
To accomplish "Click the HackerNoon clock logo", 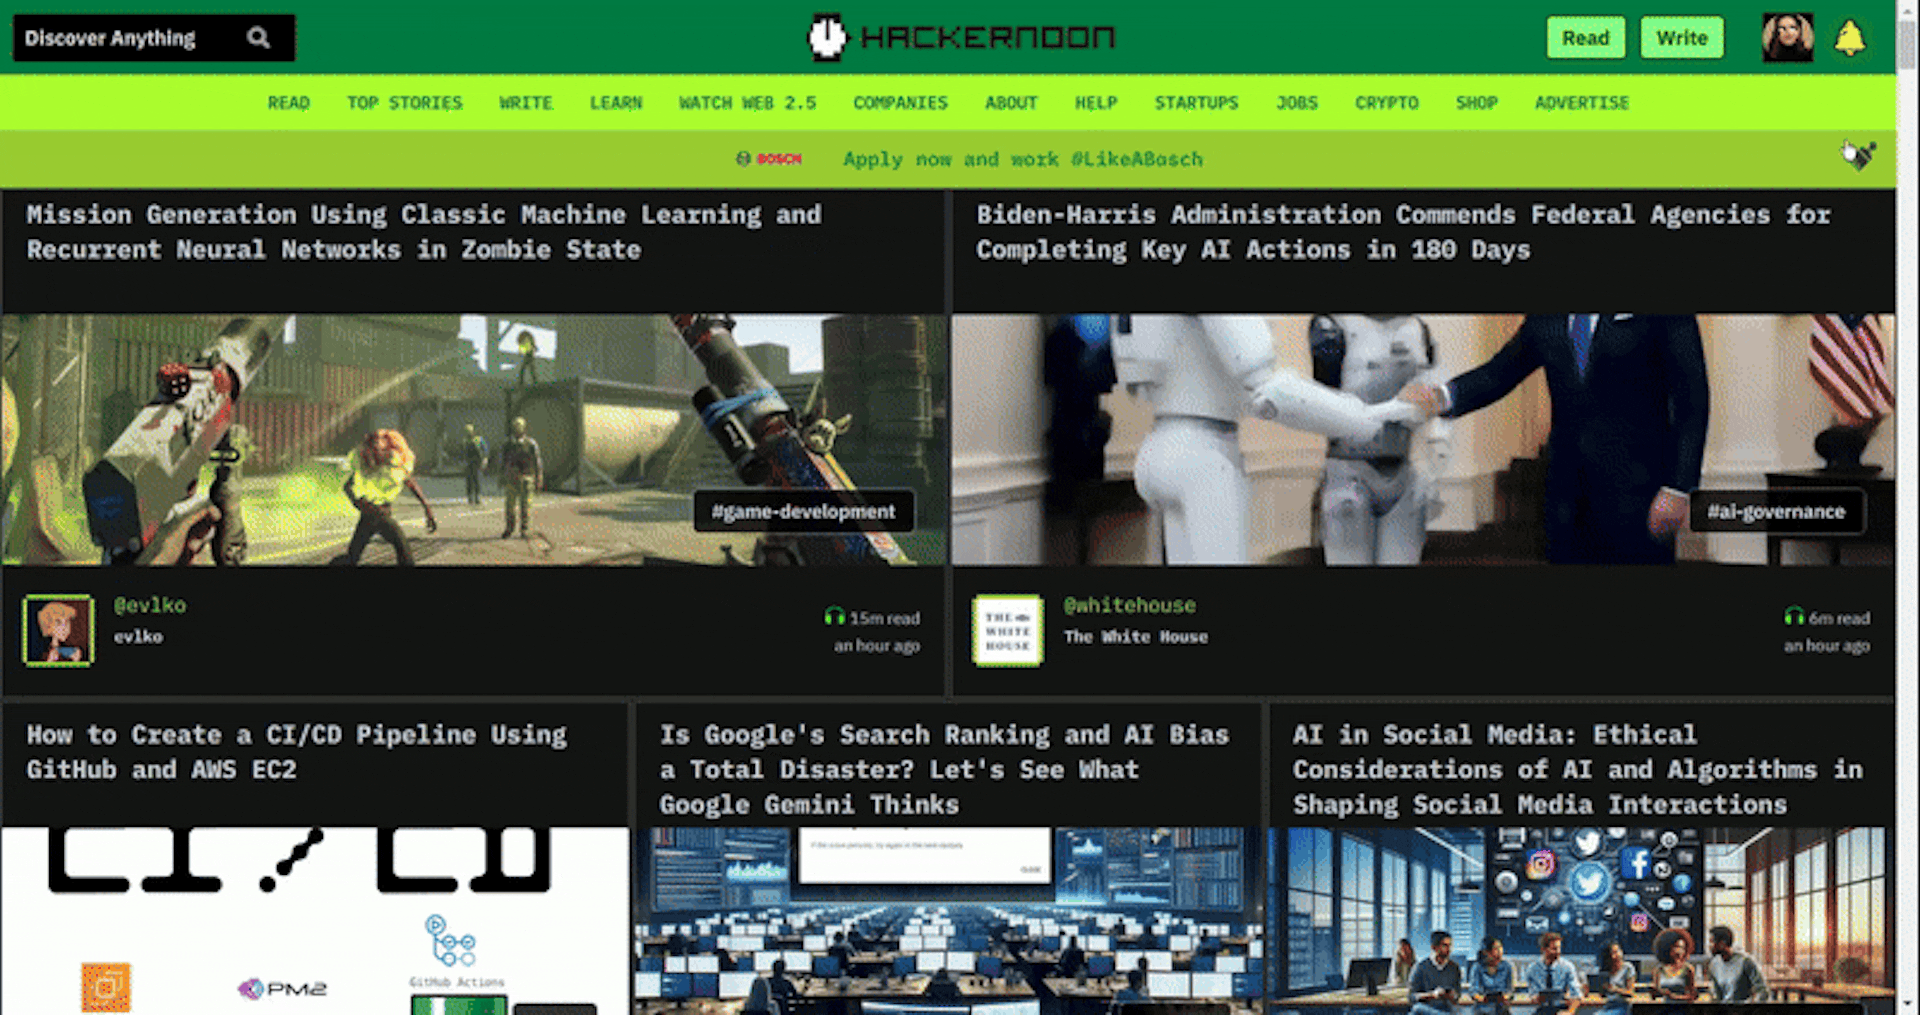I will point(827,37).
